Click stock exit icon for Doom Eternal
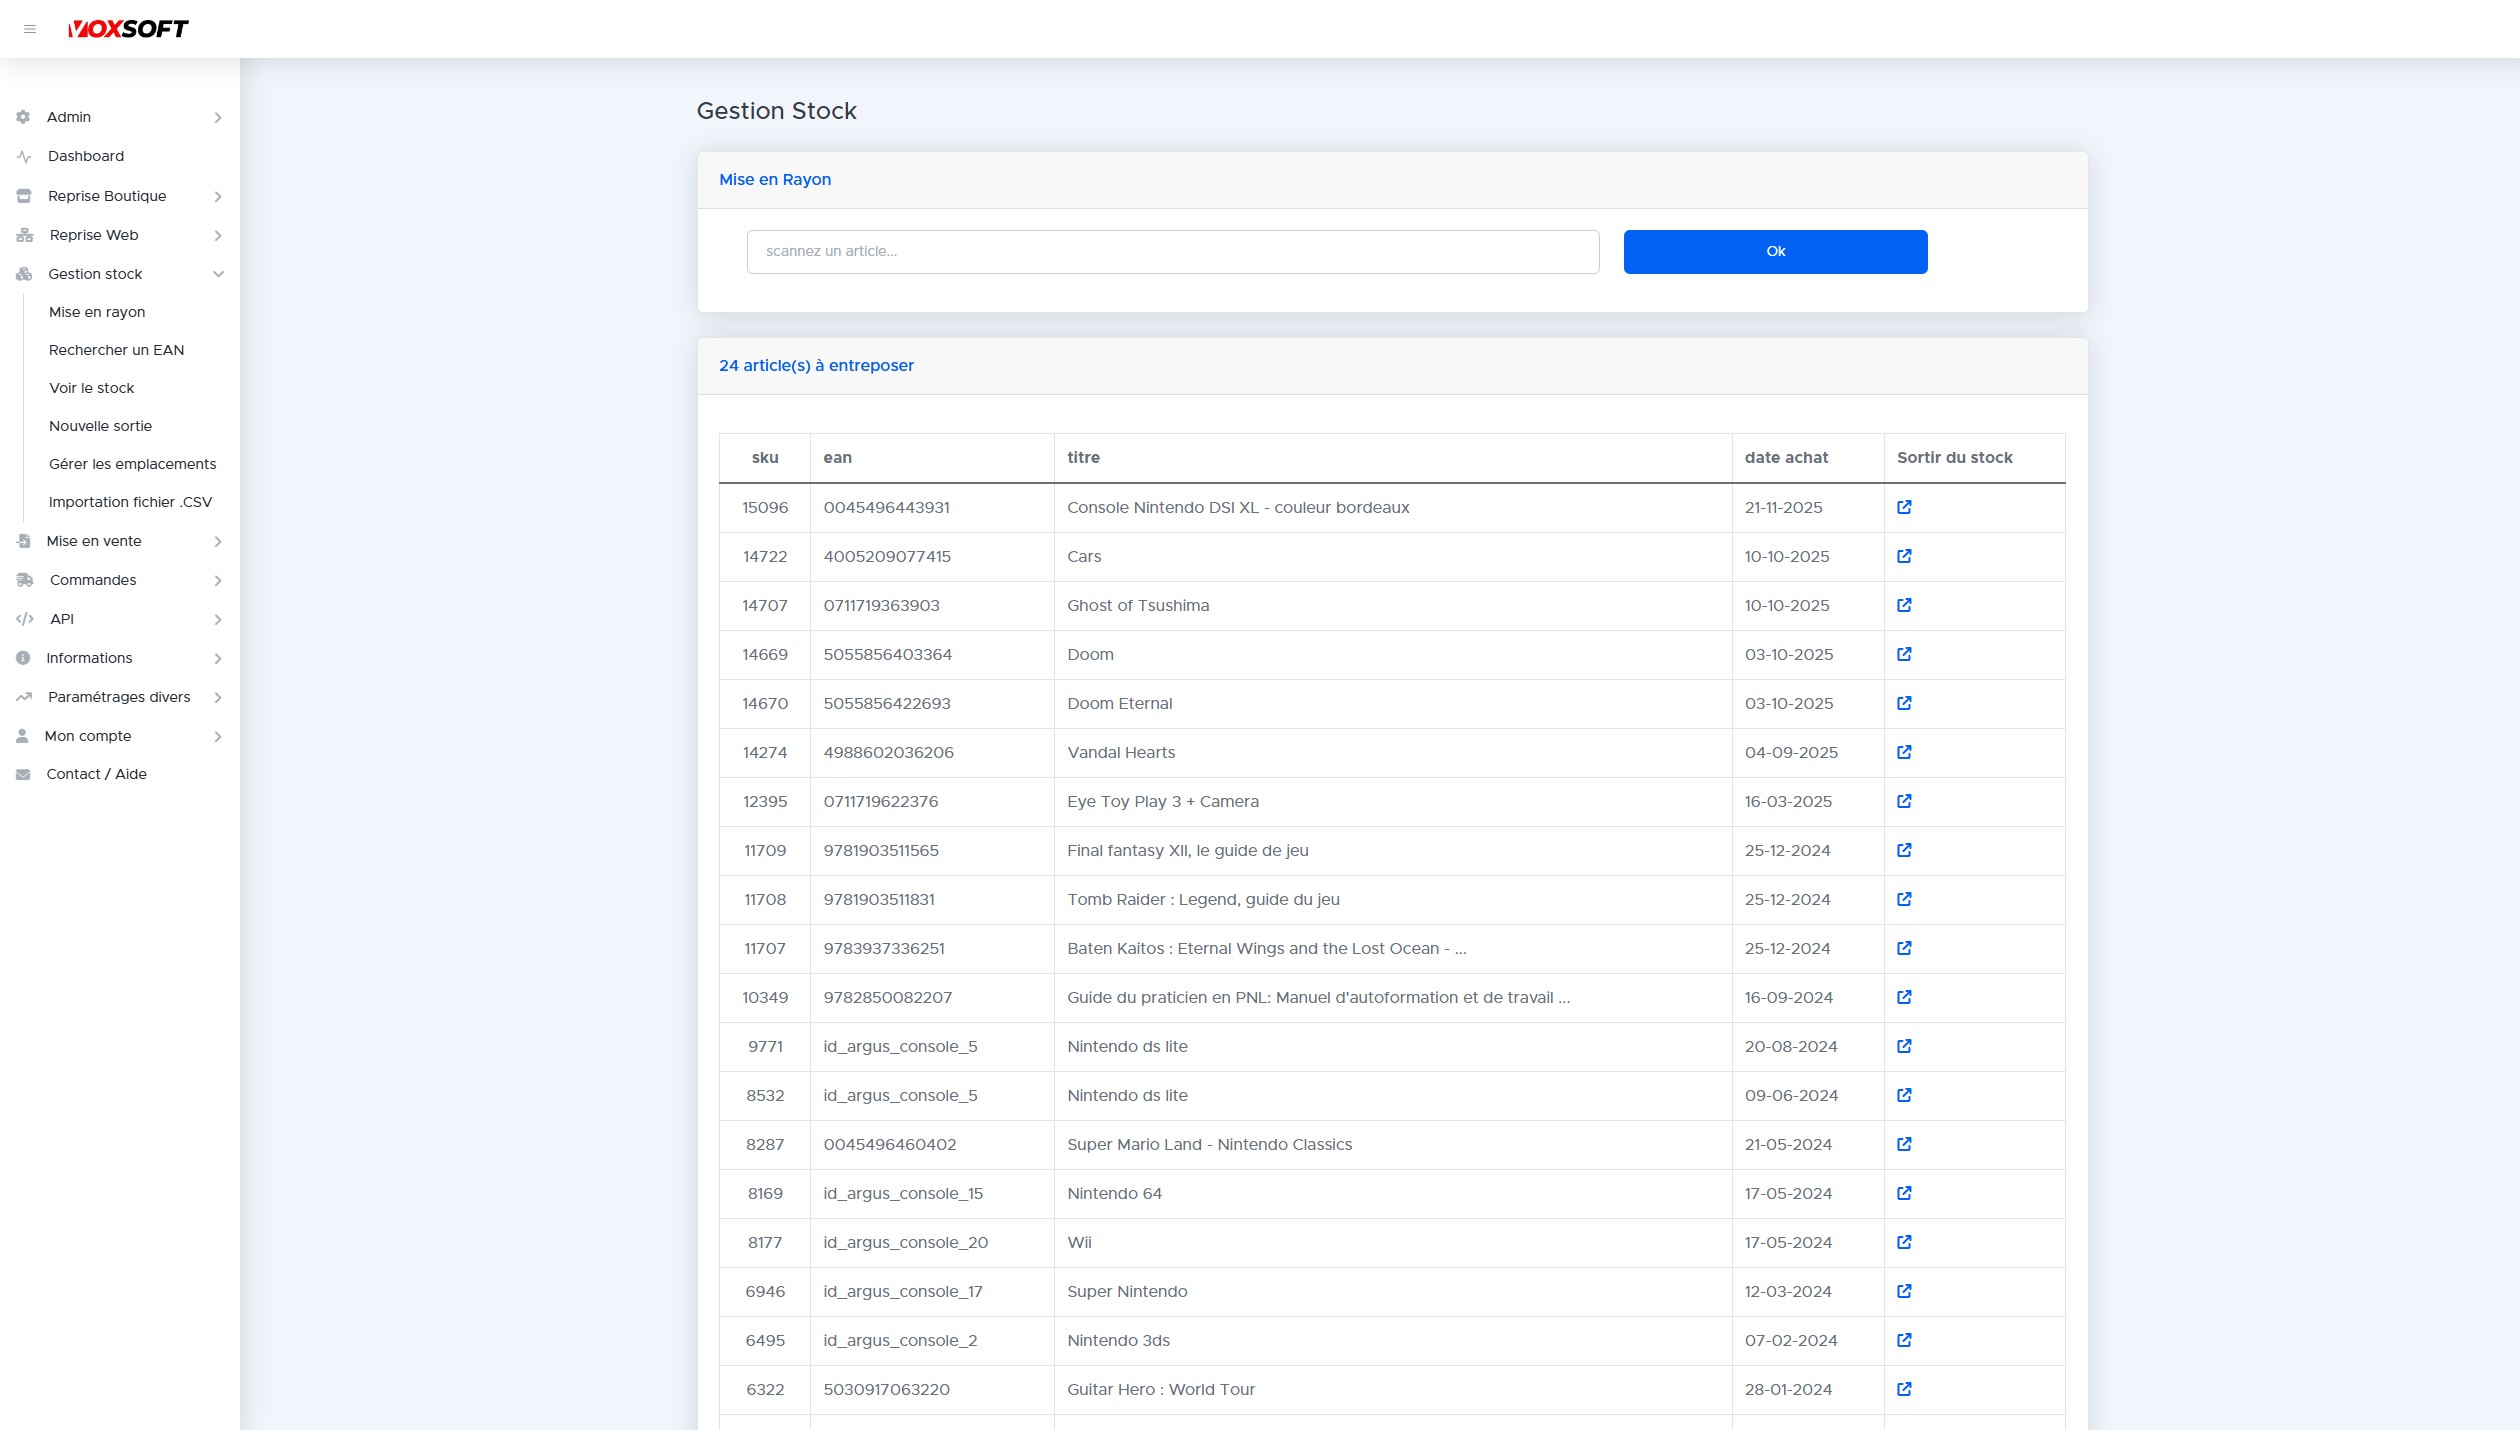 coord(1904,703)
